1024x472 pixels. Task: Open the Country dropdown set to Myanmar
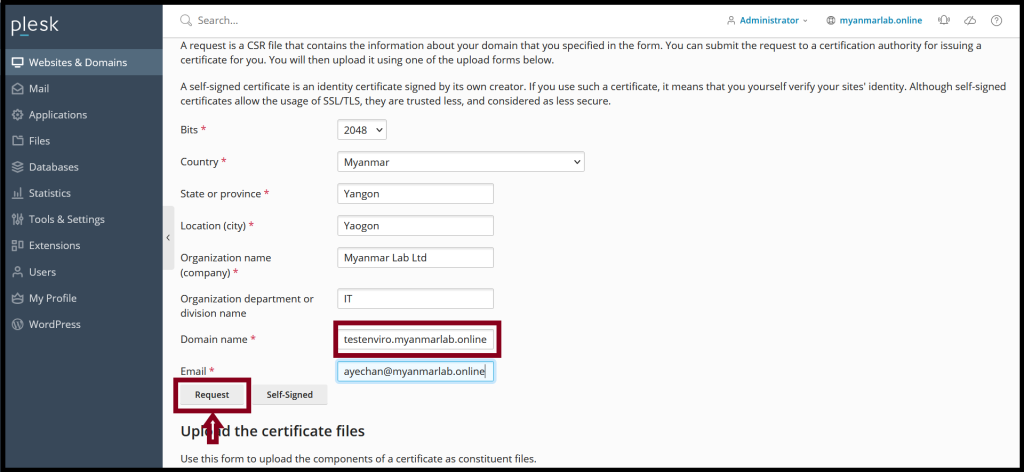point(460,161)
